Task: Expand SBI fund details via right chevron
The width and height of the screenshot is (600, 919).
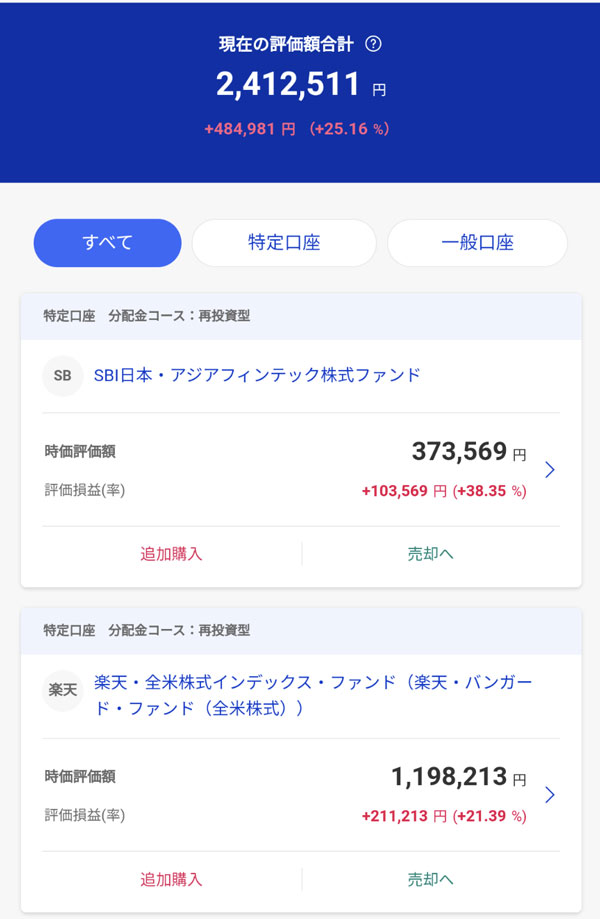Action: click(x=549, y=469)
